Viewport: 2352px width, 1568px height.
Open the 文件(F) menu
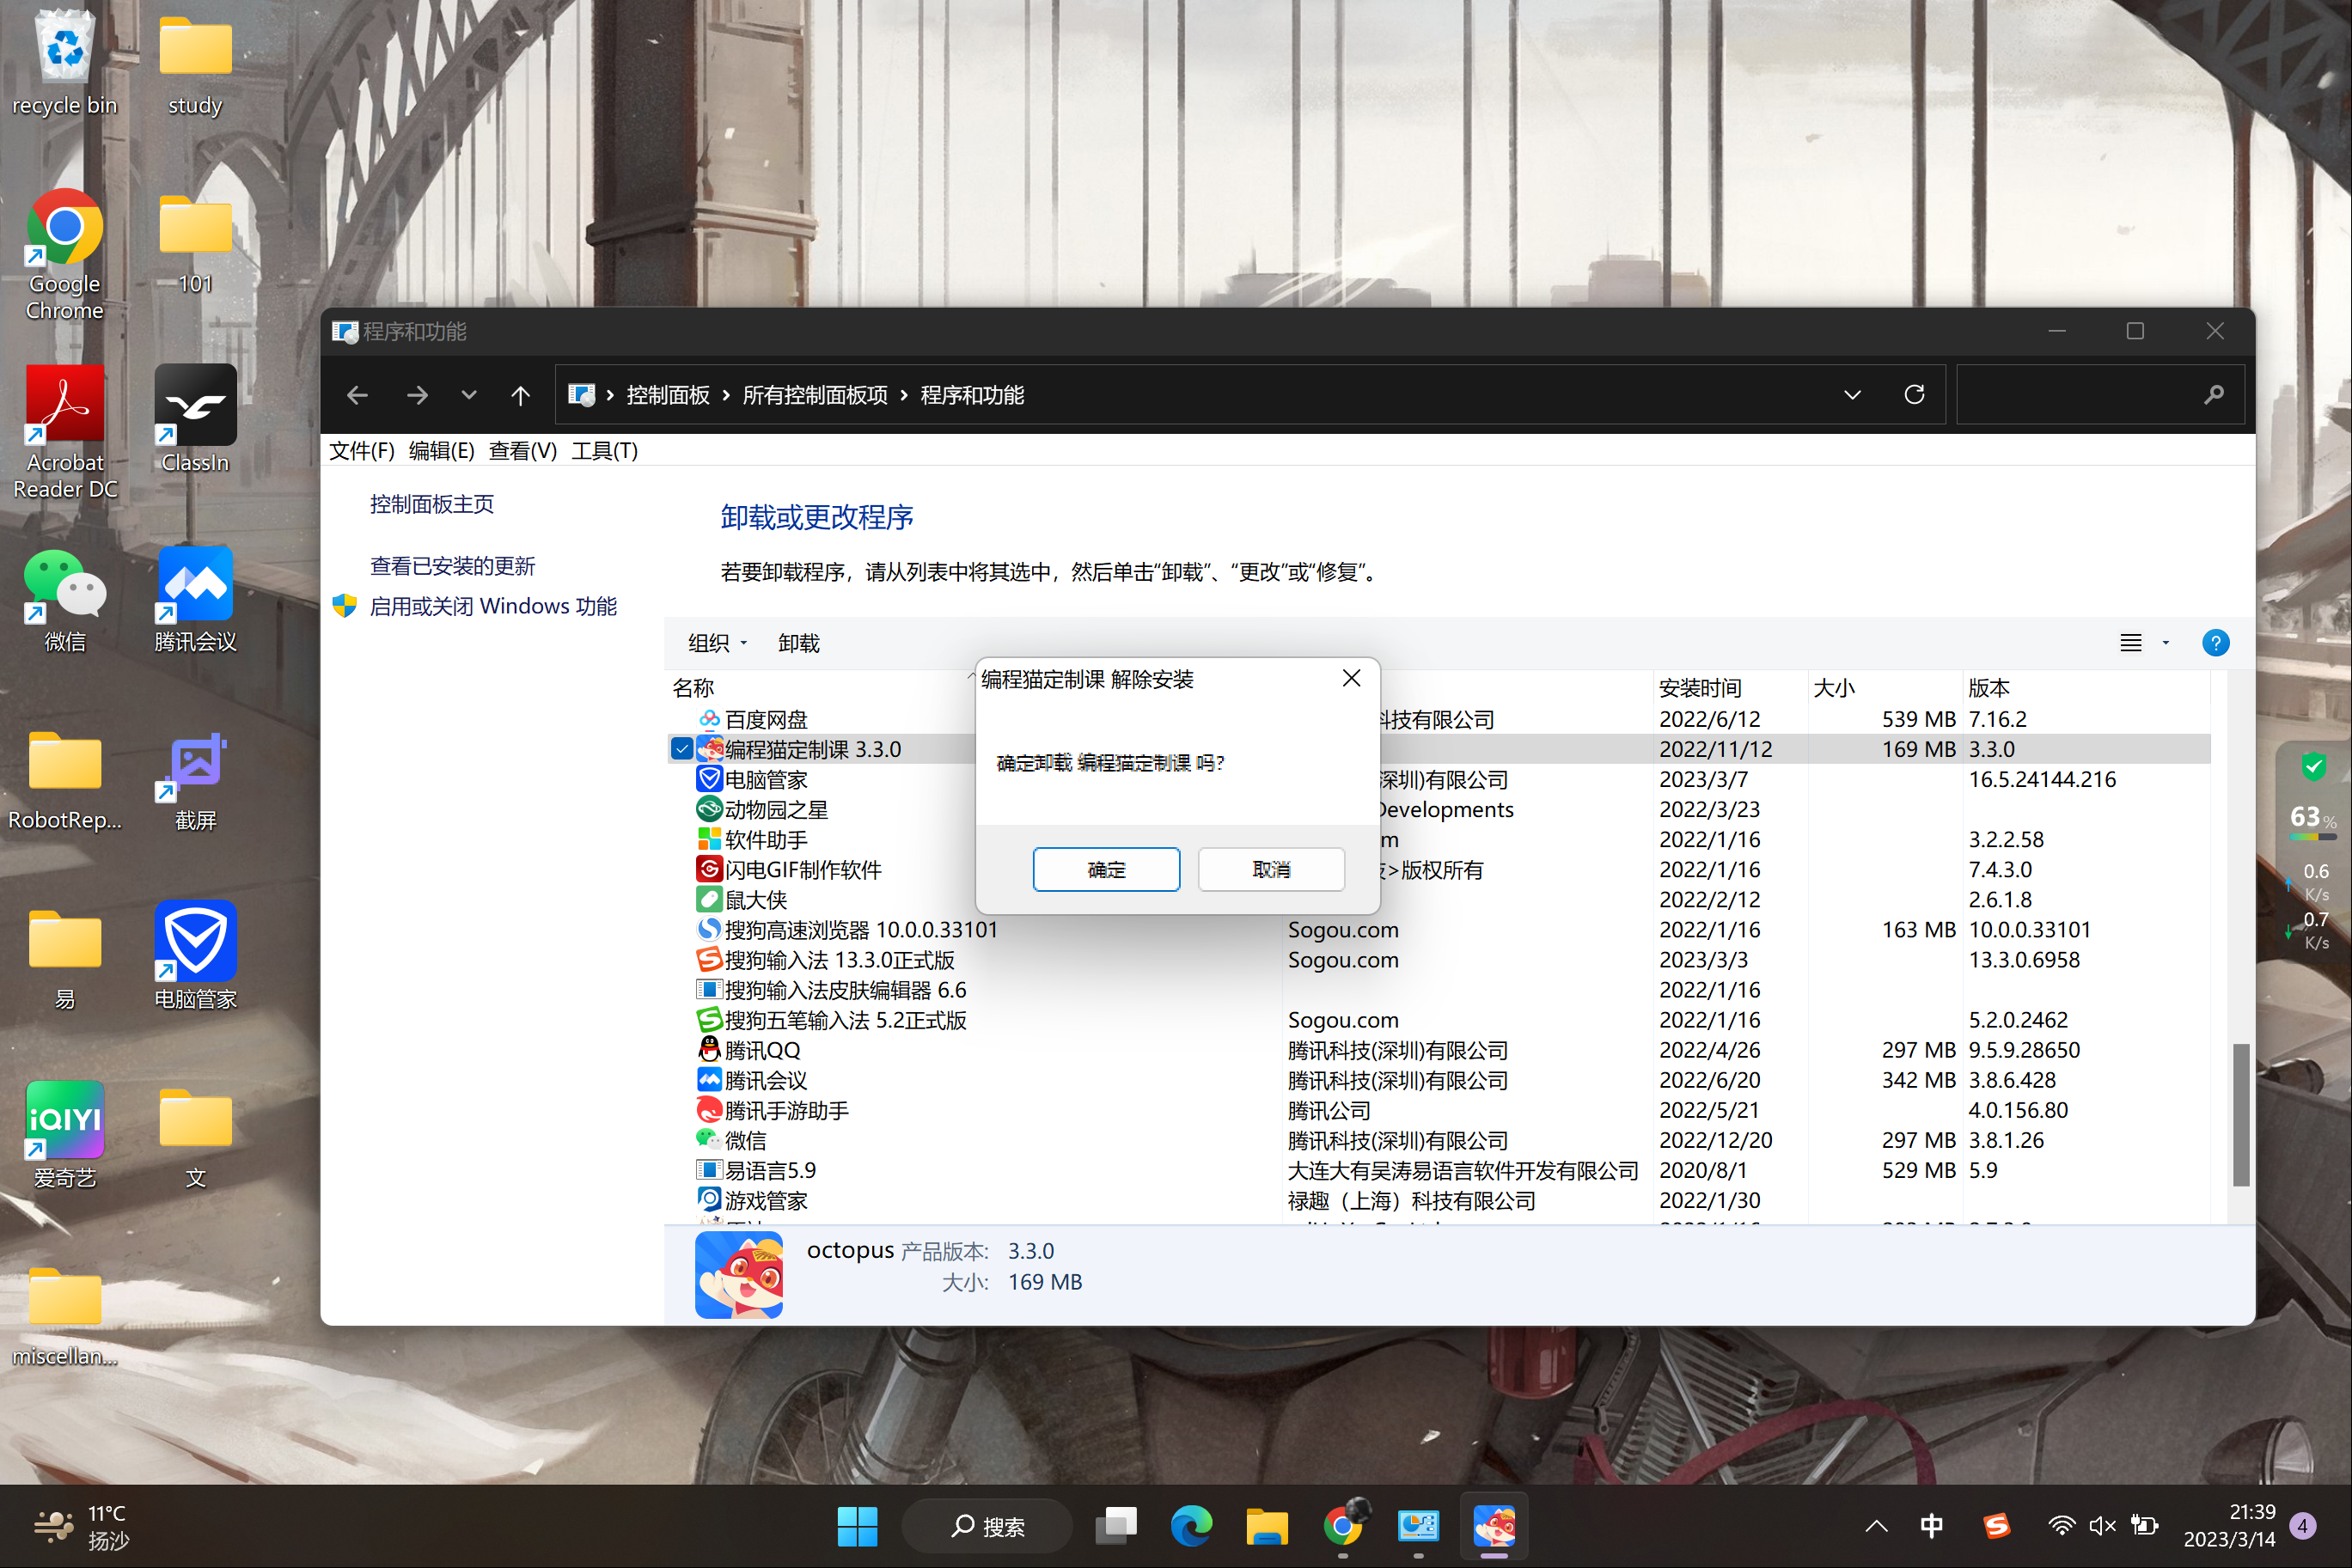[362, 451]
